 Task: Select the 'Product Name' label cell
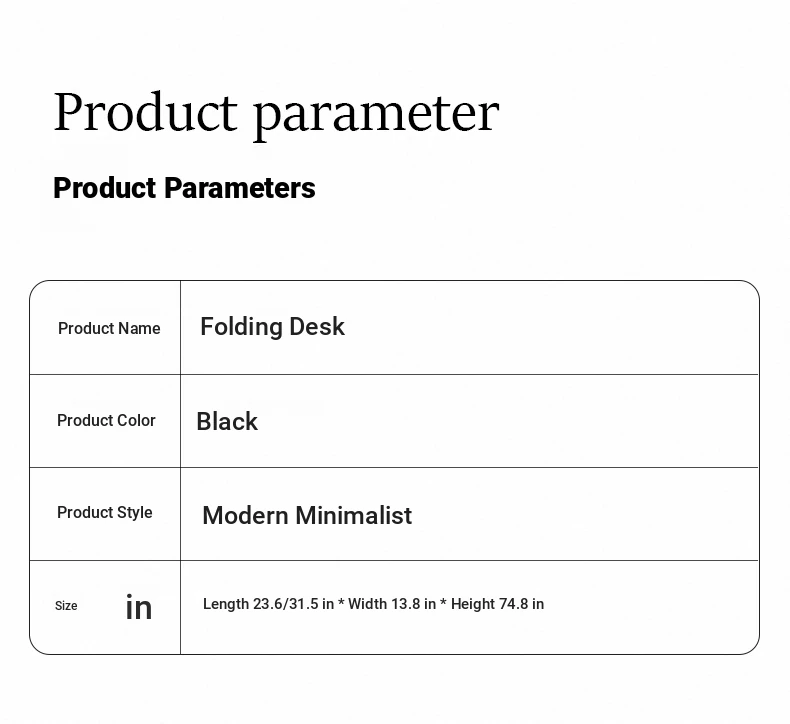105,328
